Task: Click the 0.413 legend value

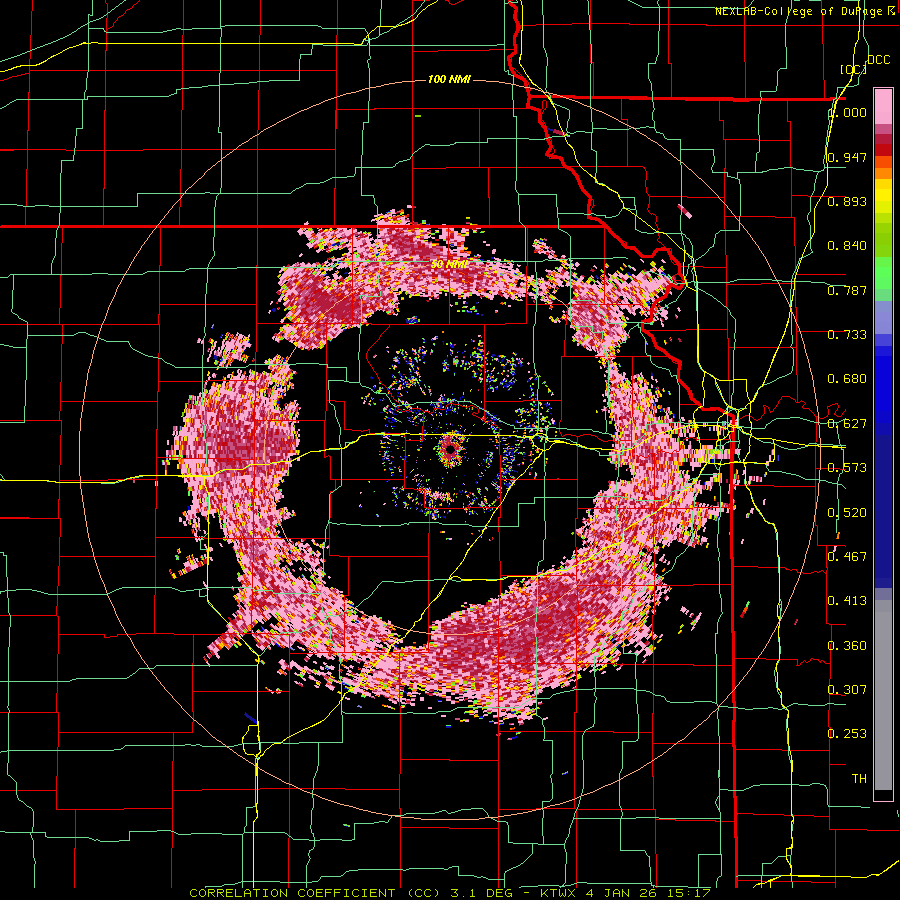Action: pyautogui.click(x=847, y=601)
